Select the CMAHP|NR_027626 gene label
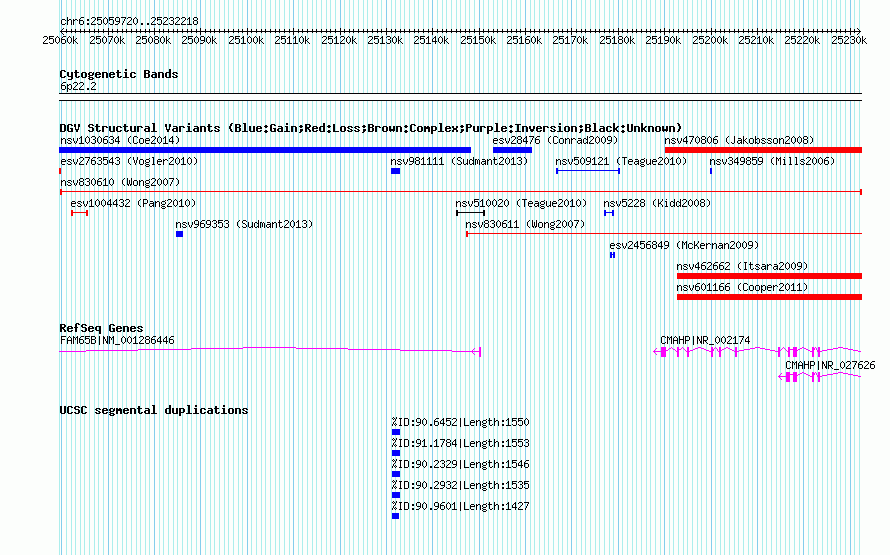This screenshot has height=555, width=890. [830, 365]
